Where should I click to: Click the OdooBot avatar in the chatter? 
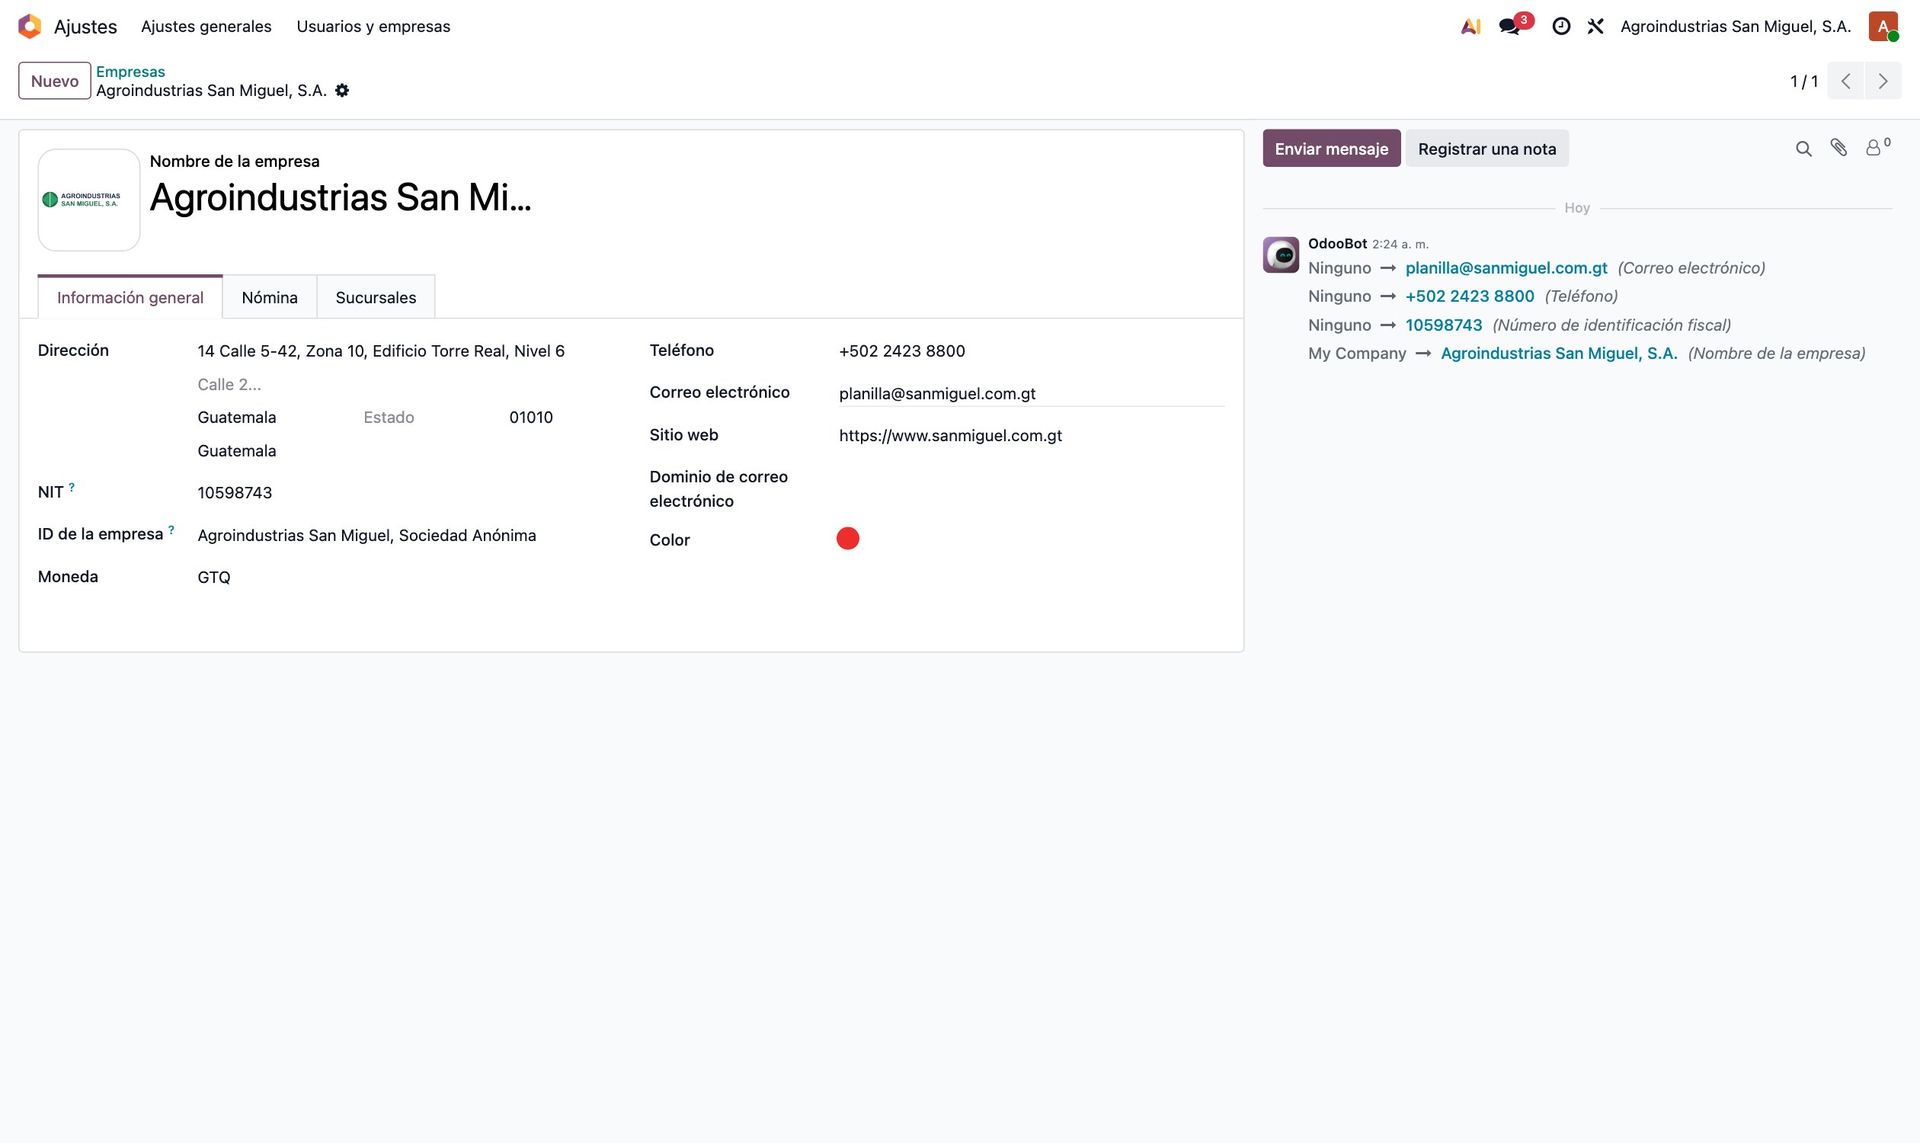(x=1281, y=255)
